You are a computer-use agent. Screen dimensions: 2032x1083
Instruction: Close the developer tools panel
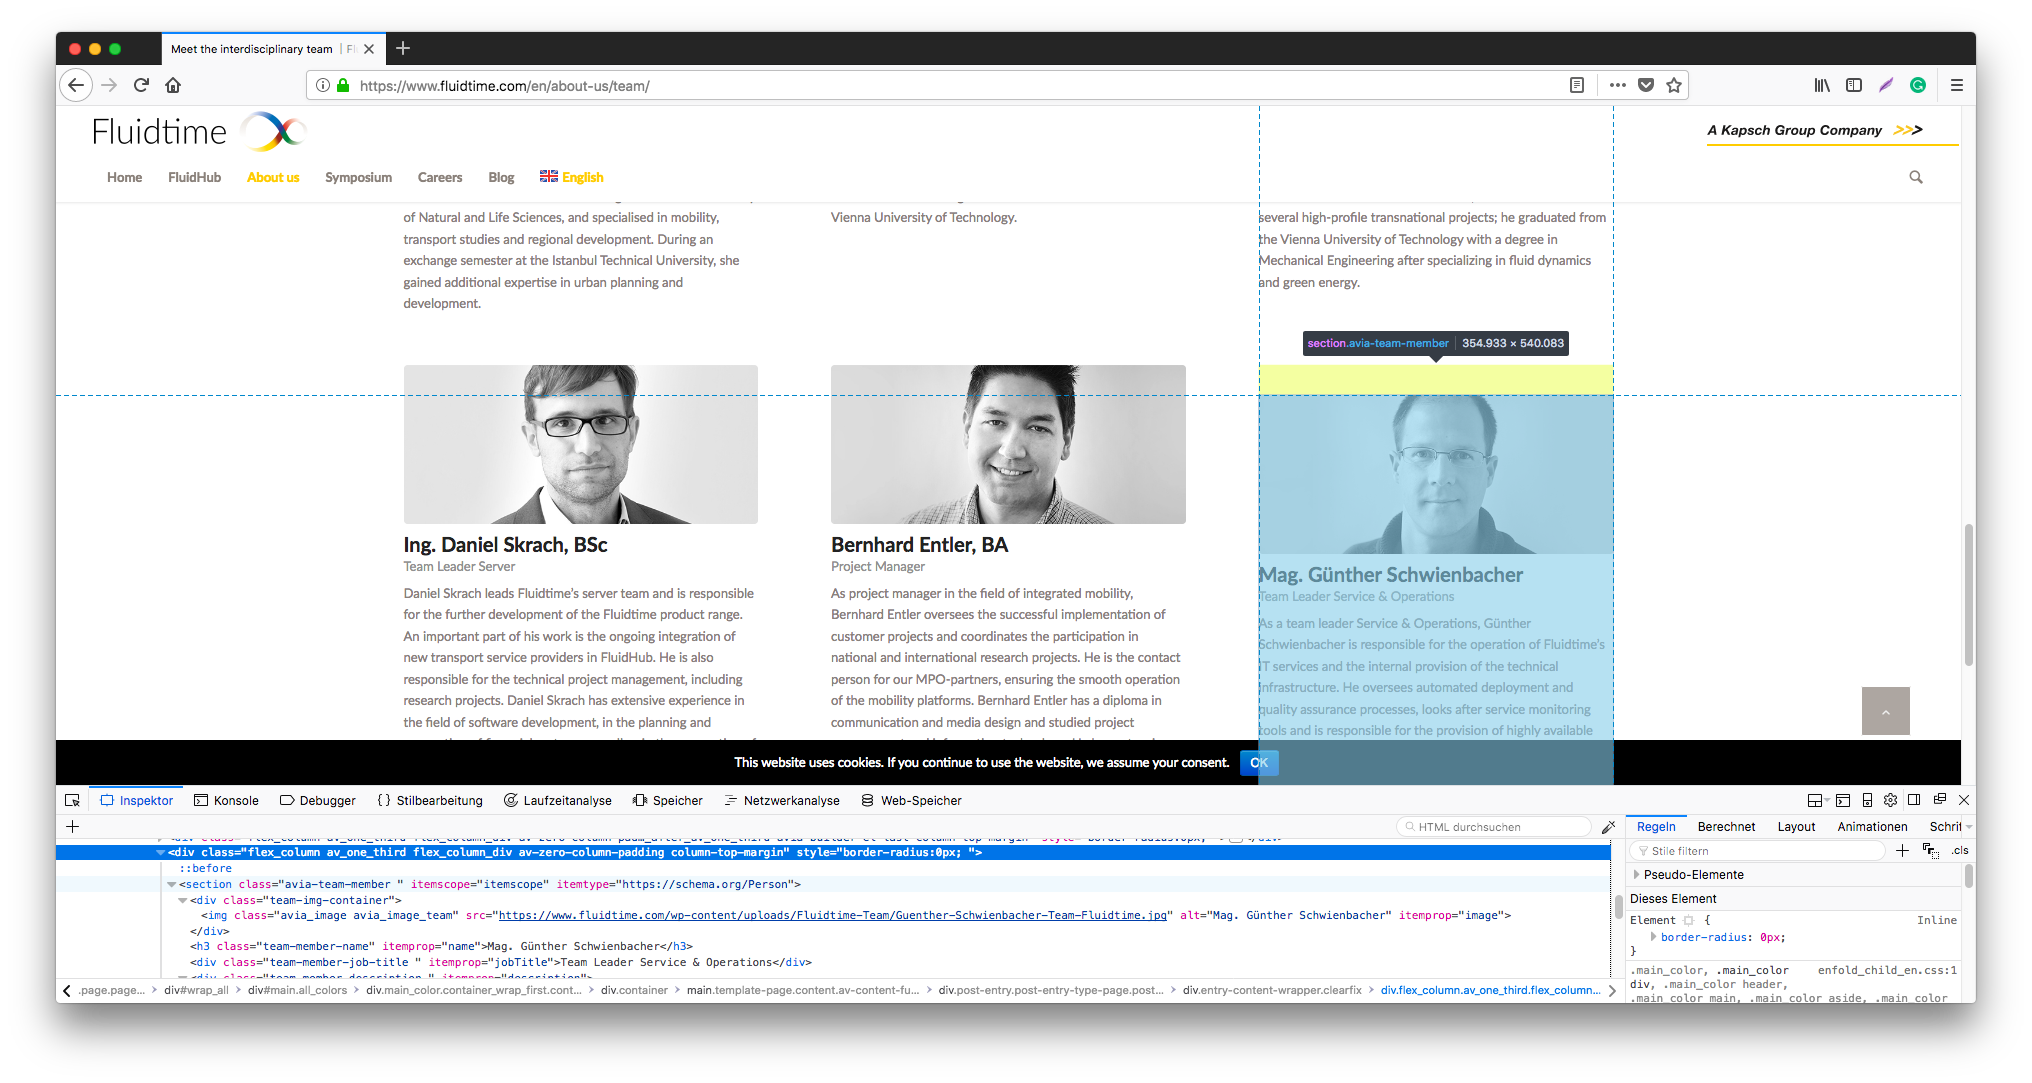tap(1964, 800)
